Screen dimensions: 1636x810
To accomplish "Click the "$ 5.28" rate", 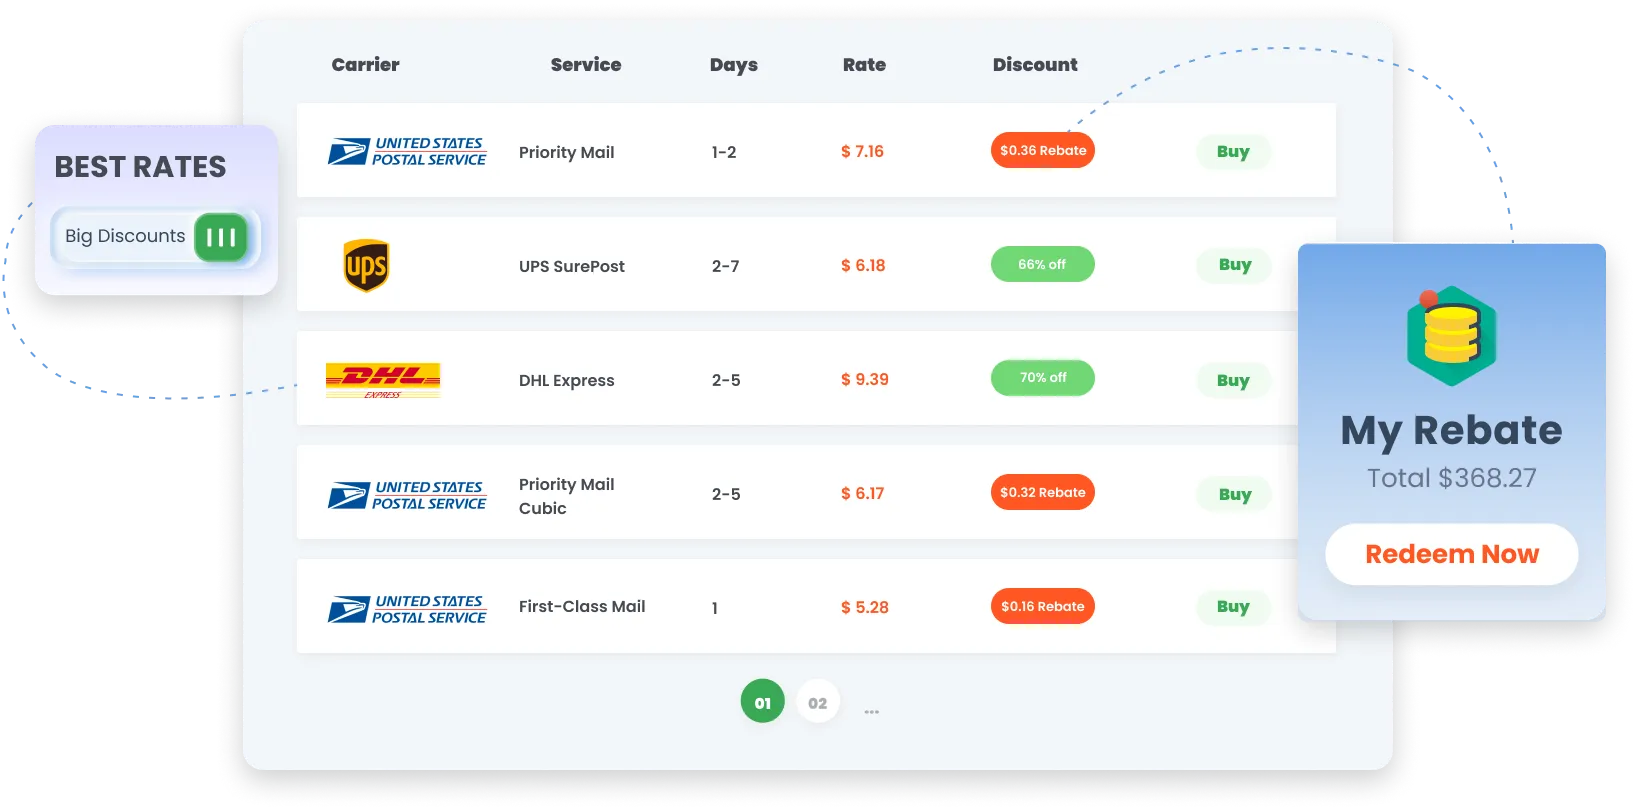I will tap(865, 607).
